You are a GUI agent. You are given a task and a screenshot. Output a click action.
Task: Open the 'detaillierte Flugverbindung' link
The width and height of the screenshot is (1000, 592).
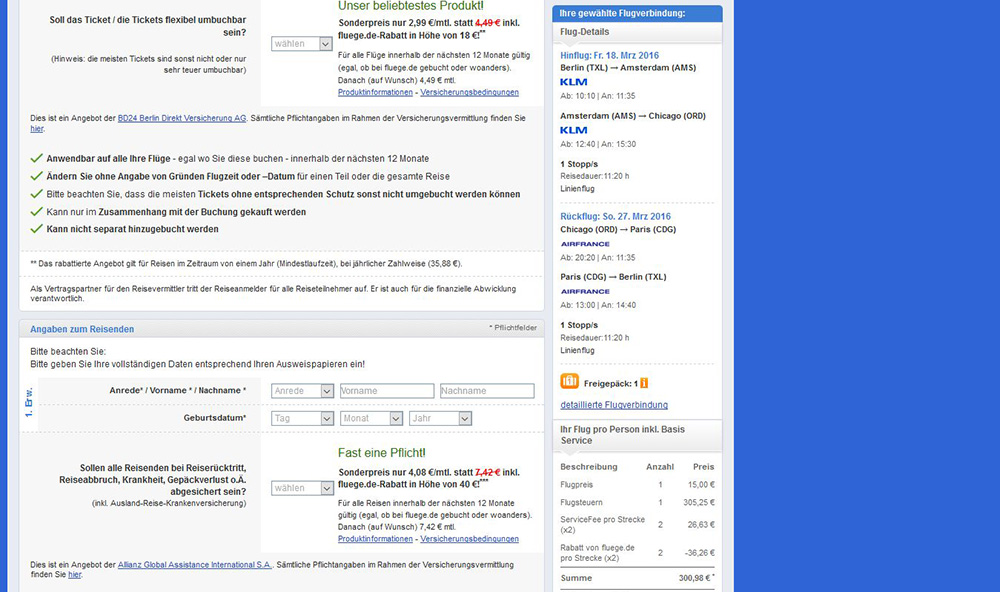click(x=614, y=405)
